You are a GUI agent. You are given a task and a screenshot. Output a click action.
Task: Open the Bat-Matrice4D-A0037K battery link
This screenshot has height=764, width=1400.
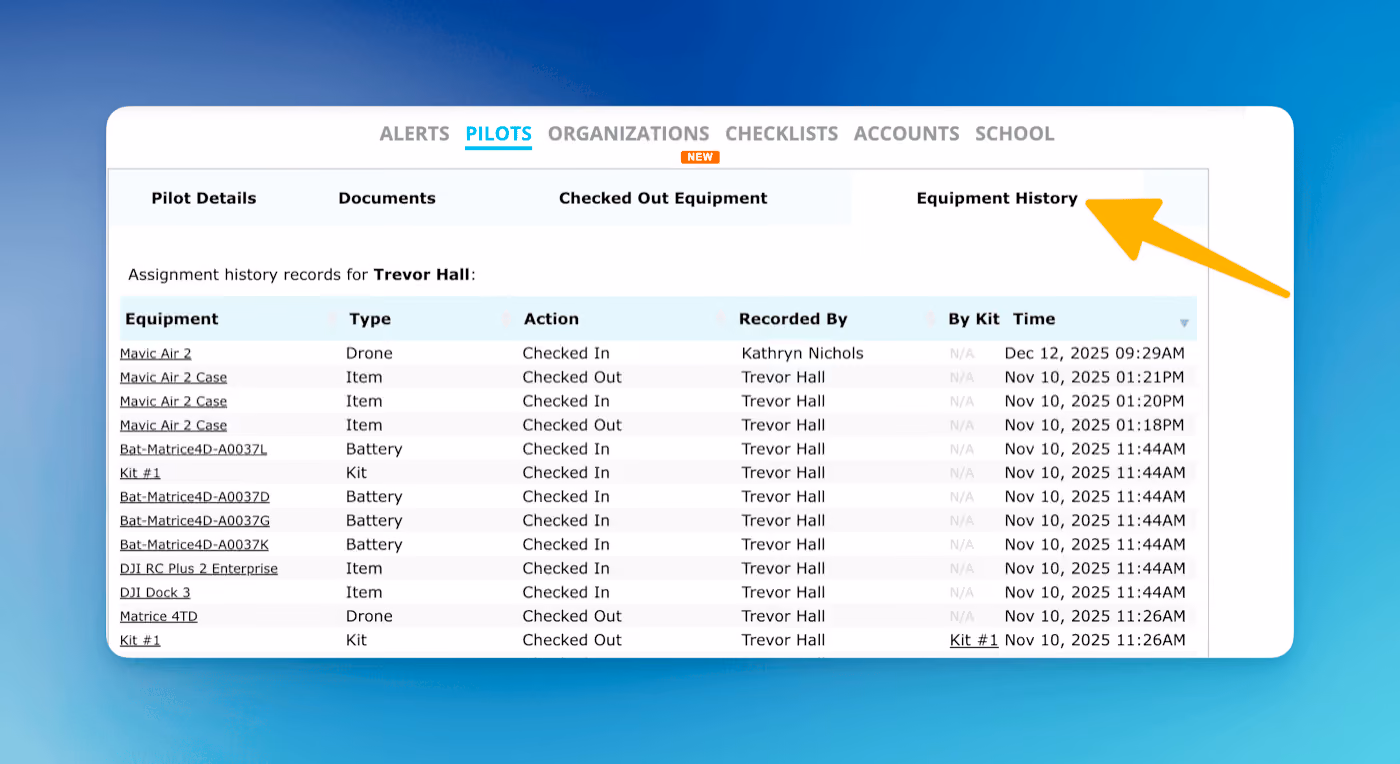coord(194,545)
